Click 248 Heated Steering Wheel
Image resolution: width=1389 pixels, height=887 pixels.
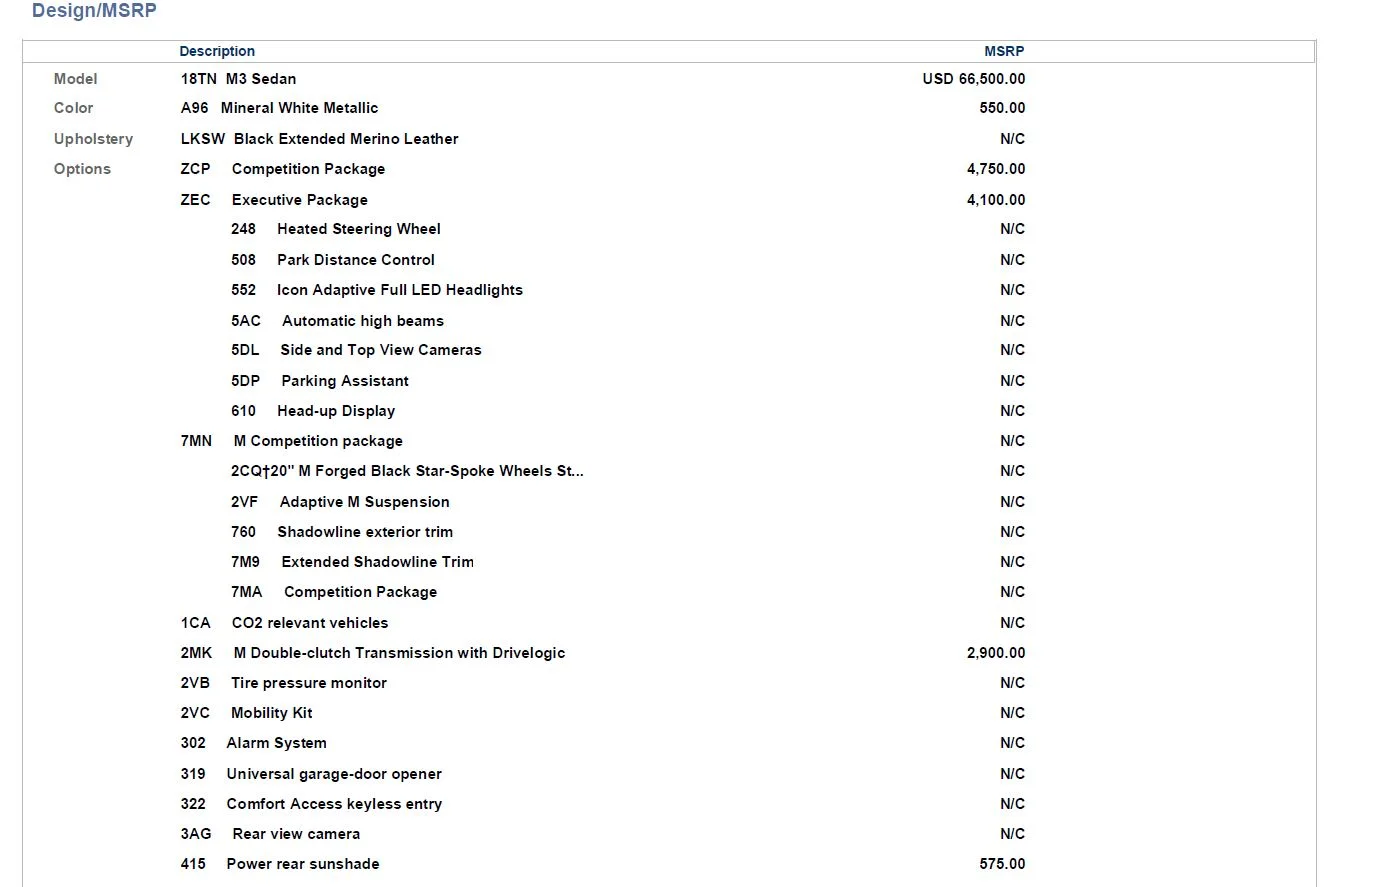pos(335,229)
